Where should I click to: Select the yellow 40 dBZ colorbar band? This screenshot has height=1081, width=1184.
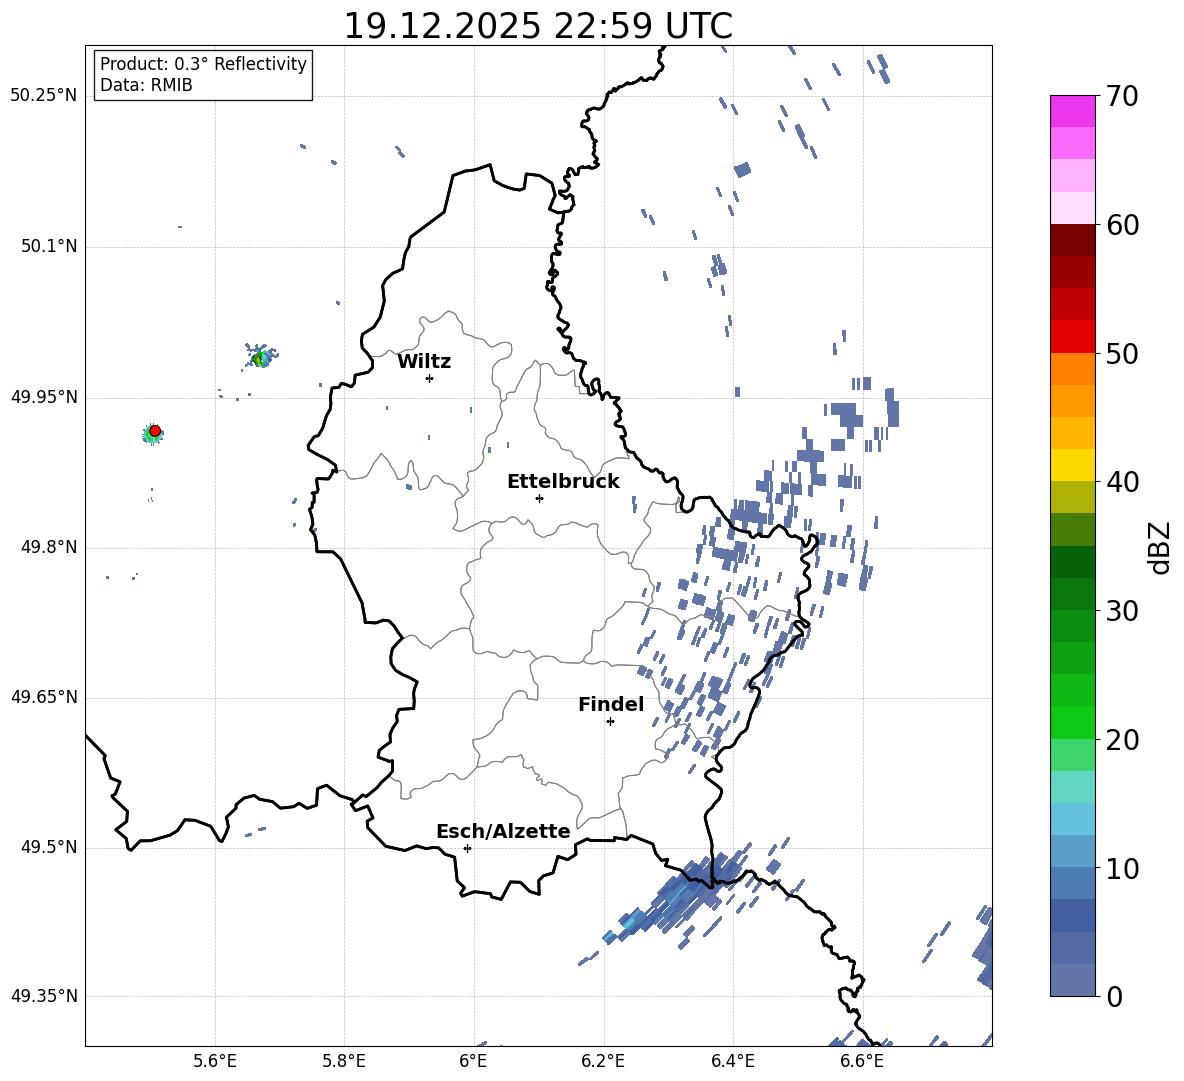[x=1072, y=465]
